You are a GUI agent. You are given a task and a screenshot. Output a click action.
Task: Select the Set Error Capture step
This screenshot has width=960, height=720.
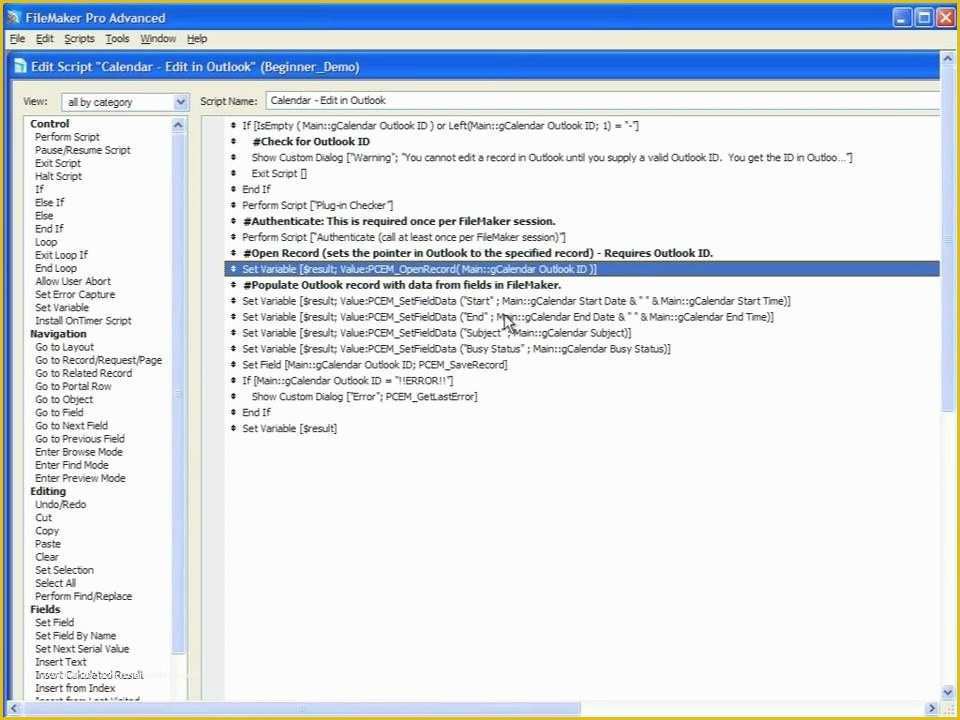click(75, 294)
